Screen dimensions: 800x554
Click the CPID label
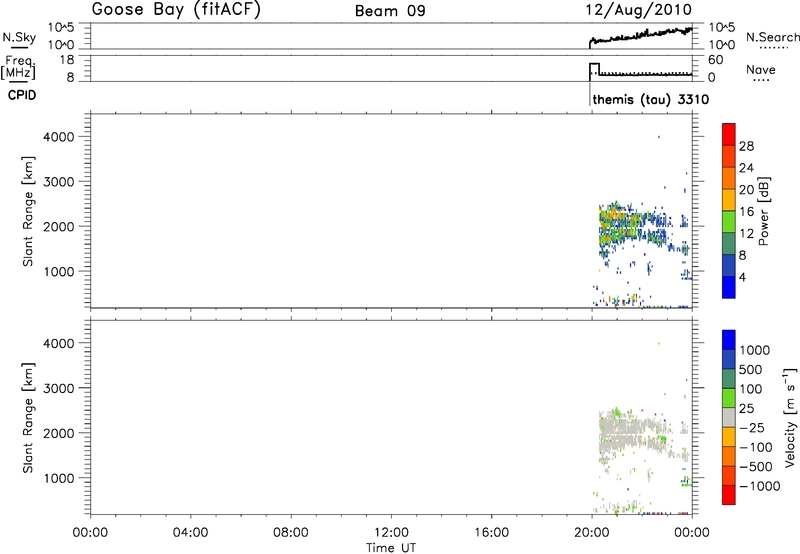click(17, 96)
